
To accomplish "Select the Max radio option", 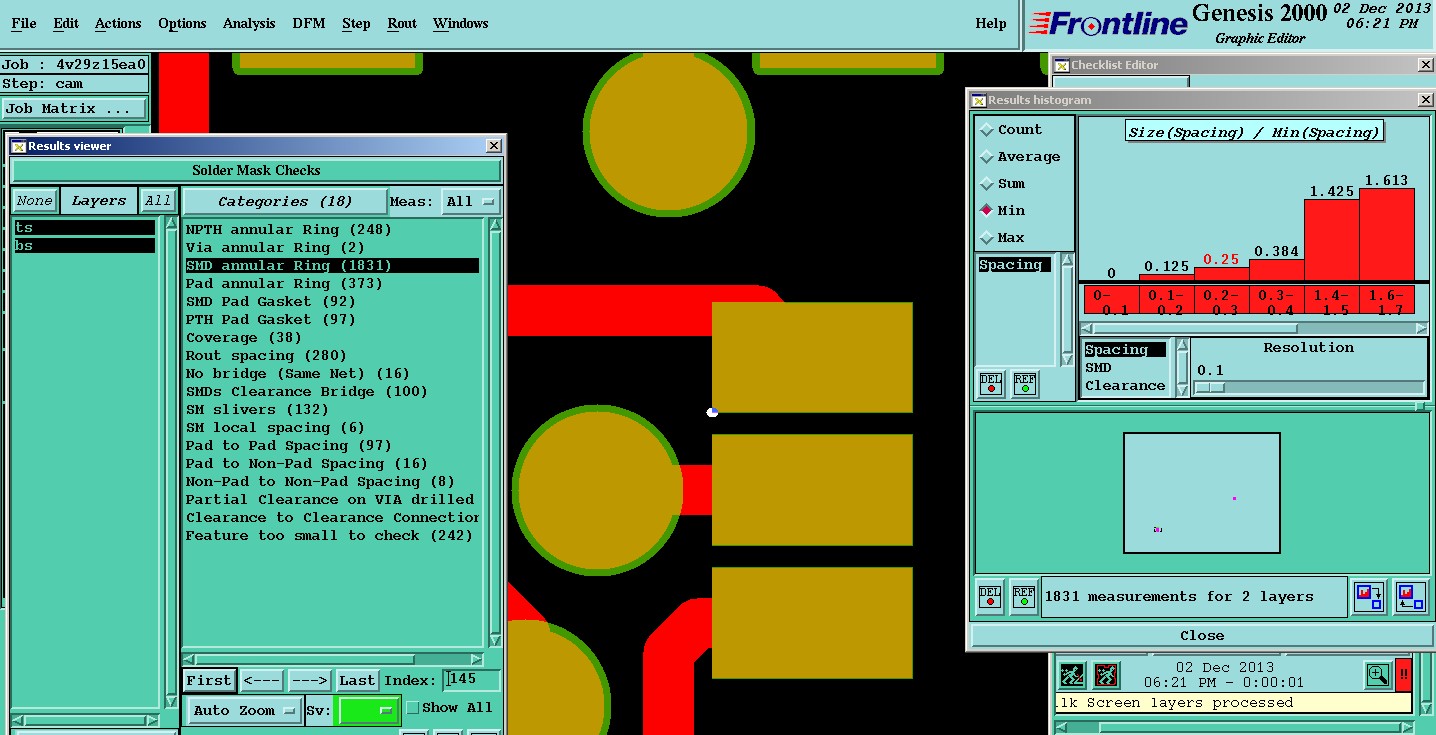I will coord(1003,238).
